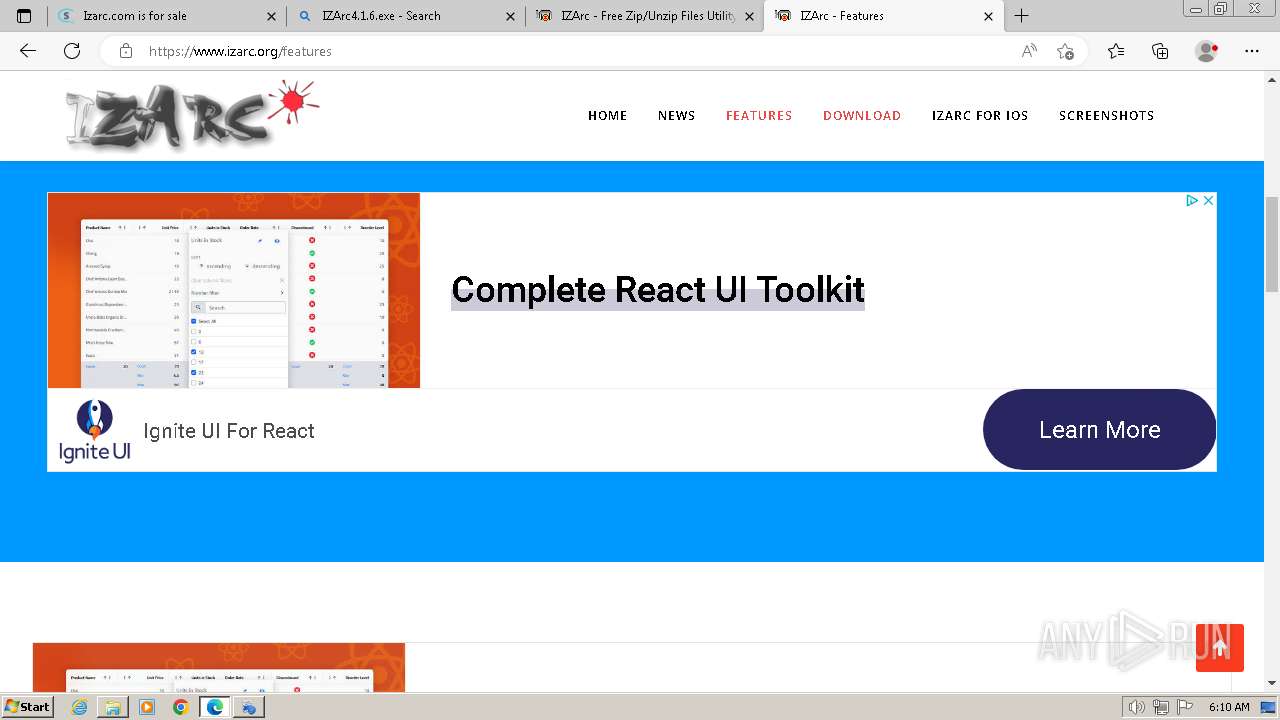View site information via the lock icon
Screen dimensions: 1280x720
coord(126,51)
